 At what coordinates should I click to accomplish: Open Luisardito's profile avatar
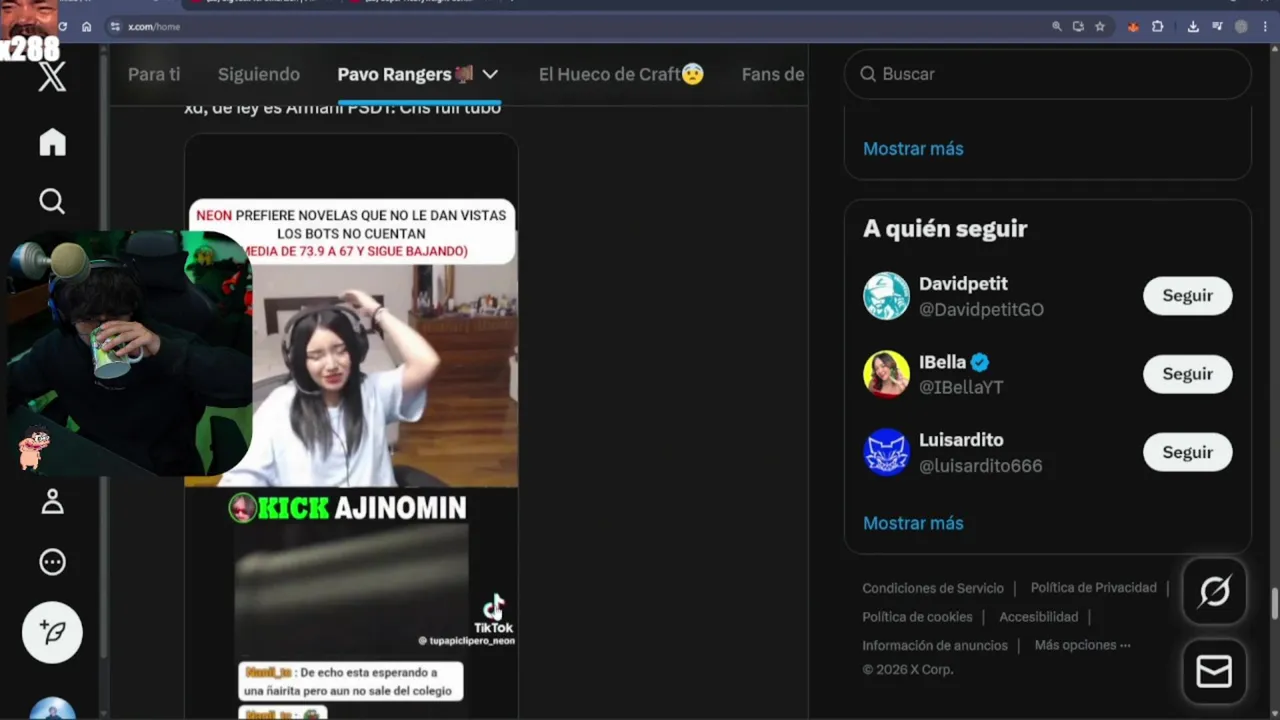pos(886,452)
